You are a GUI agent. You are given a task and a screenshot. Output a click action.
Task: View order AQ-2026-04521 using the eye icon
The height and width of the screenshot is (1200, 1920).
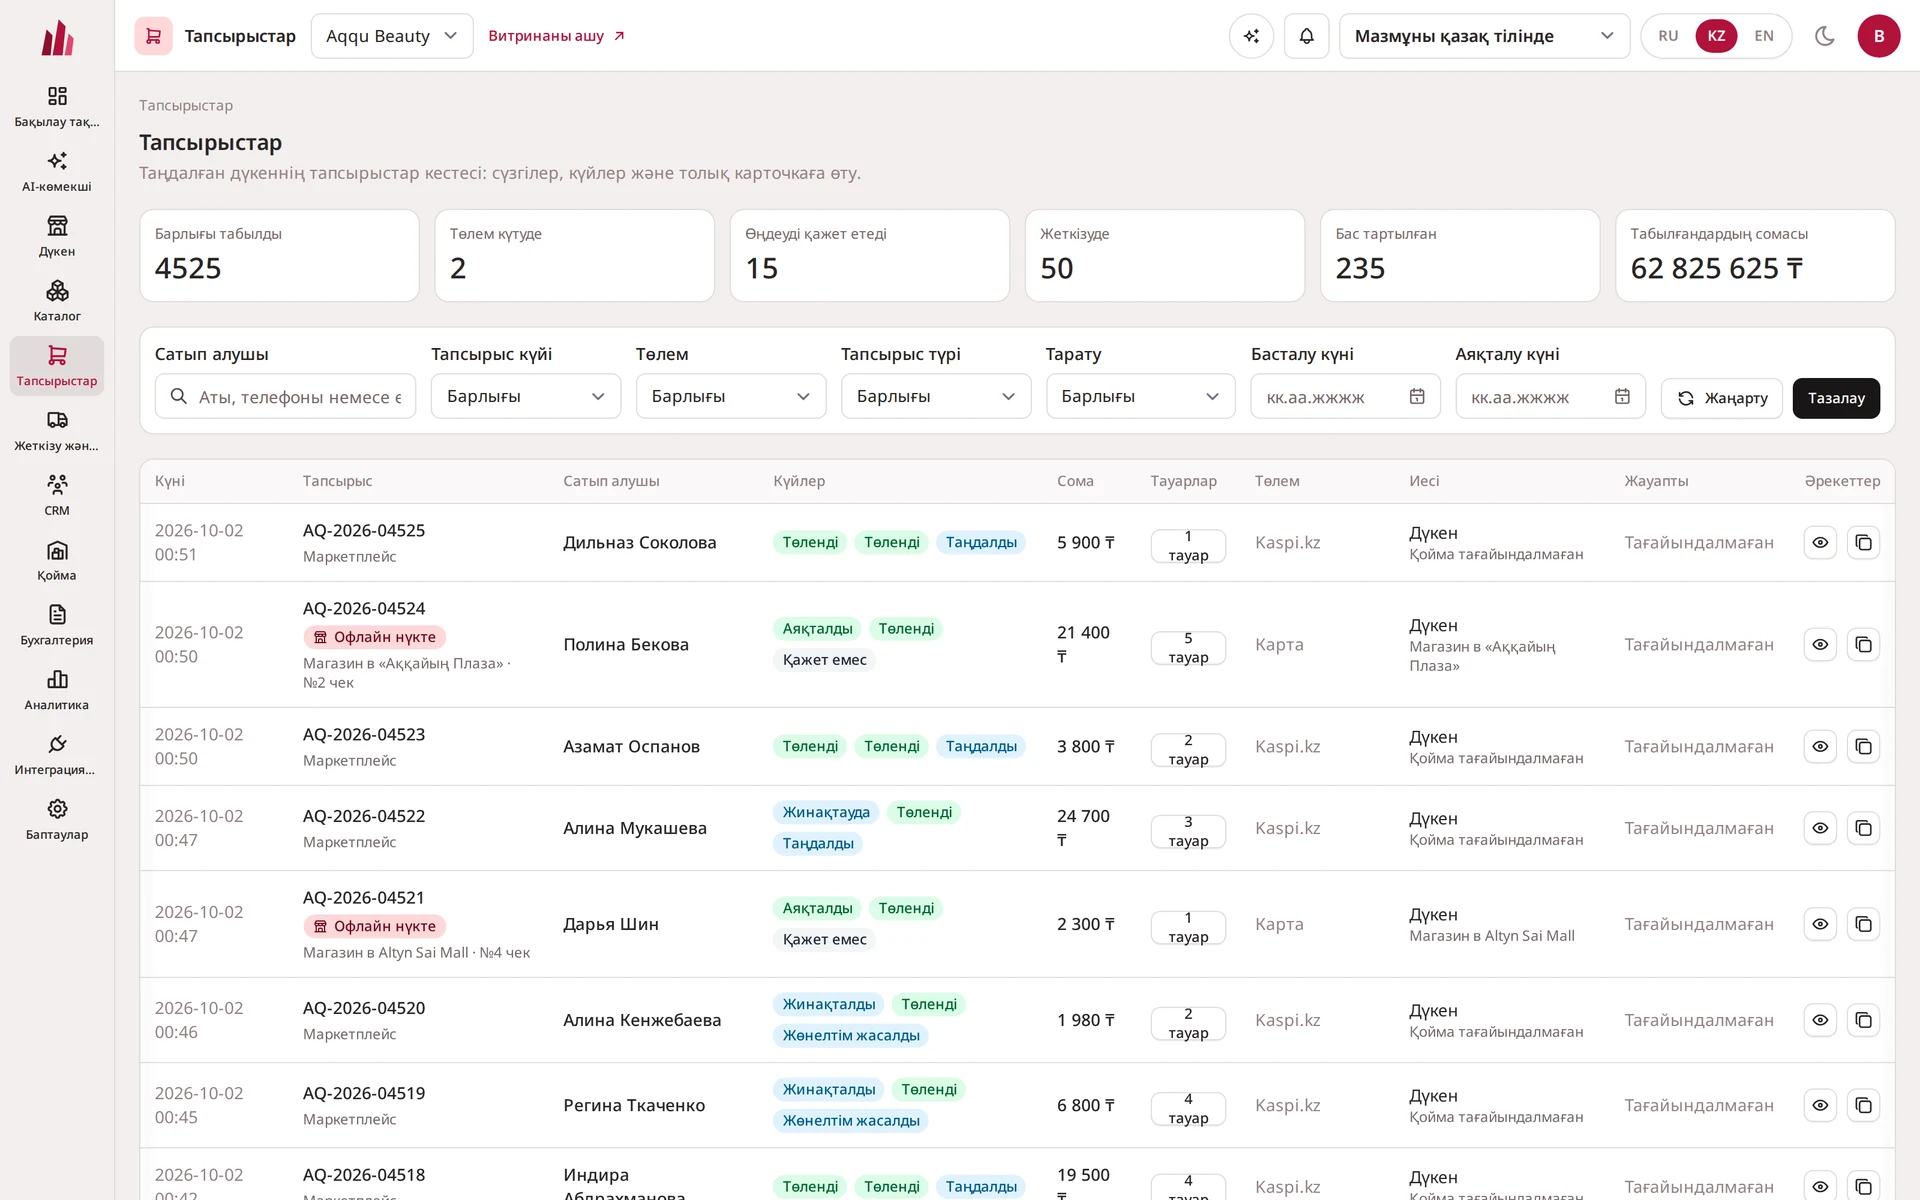(1820, 924)
